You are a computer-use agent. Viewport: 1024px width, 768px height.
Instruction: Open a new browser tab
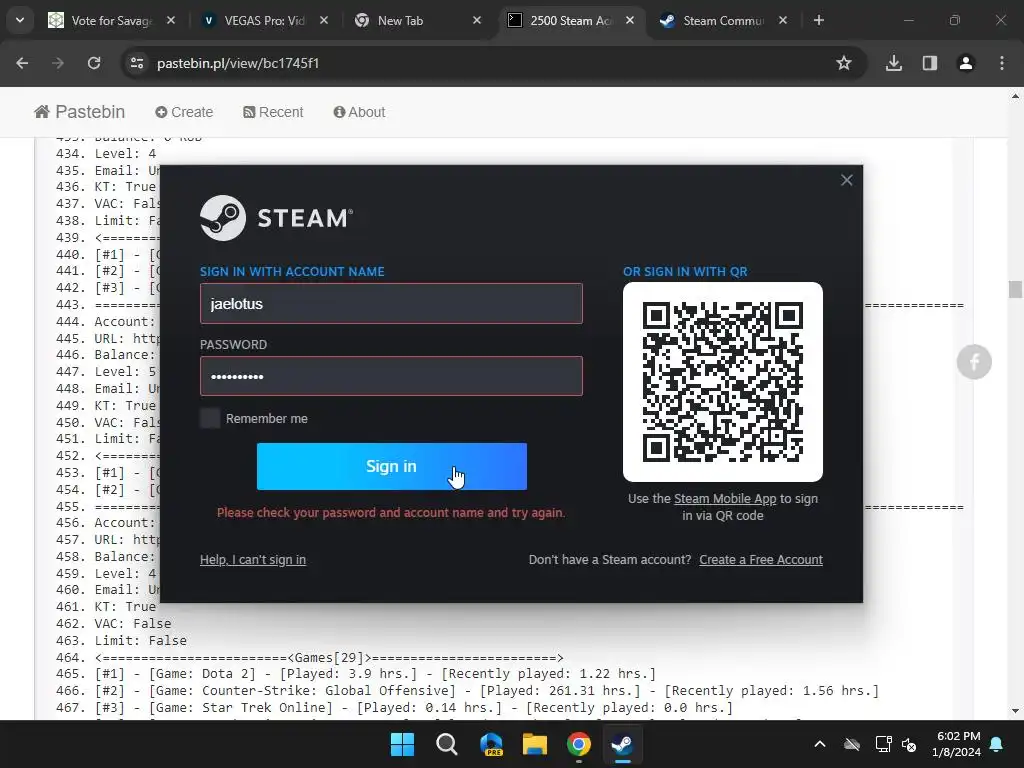click(819, 20)
